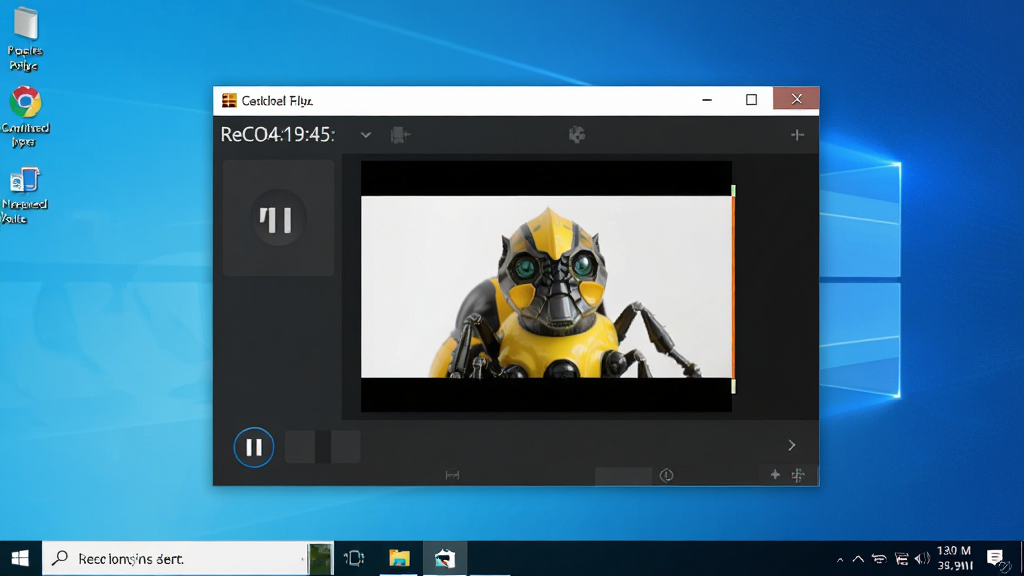1024x576 pixels.
Task: Click the right chevron arrow near bottom right
Action: click(792, 445)
